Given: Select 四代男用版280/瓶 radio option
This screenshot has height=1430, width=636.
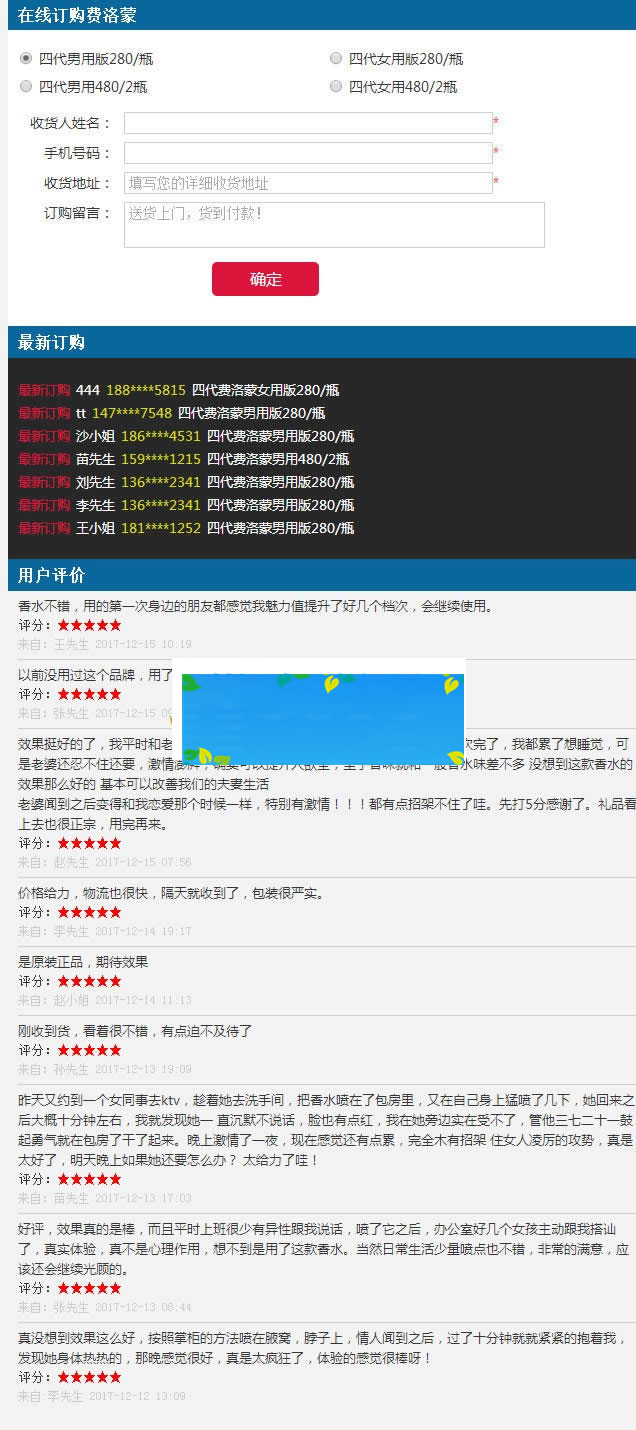Looking at the screenshot, I should (26, 59).
